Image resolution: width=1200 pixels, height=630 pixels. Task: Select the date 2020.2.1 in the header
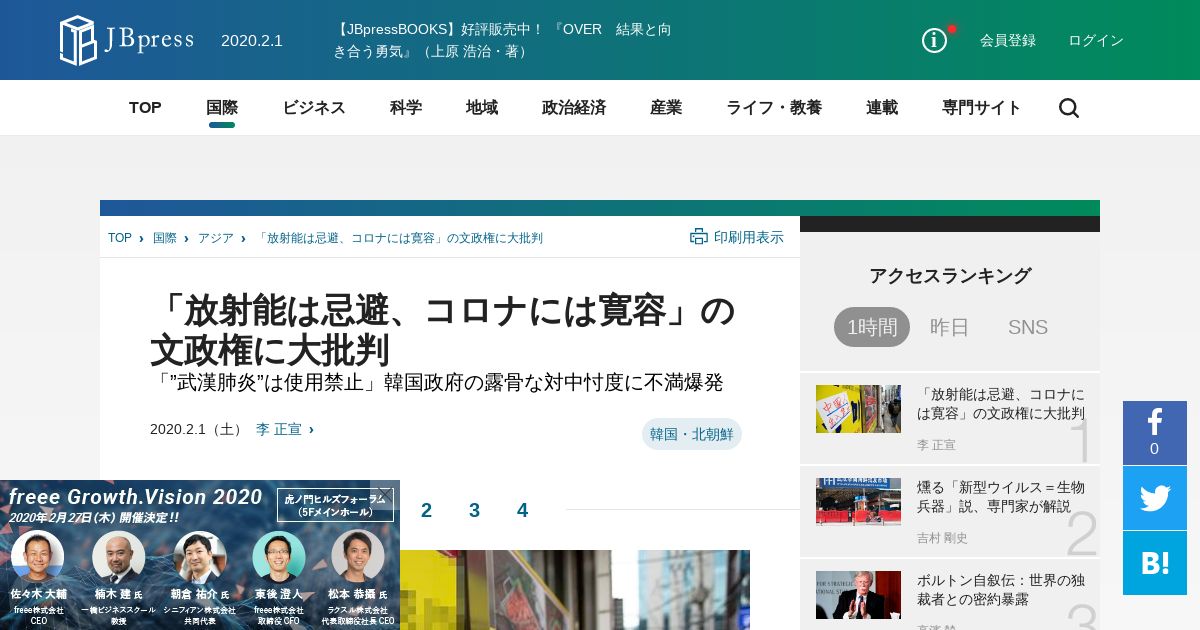click(x=252, y=40)
